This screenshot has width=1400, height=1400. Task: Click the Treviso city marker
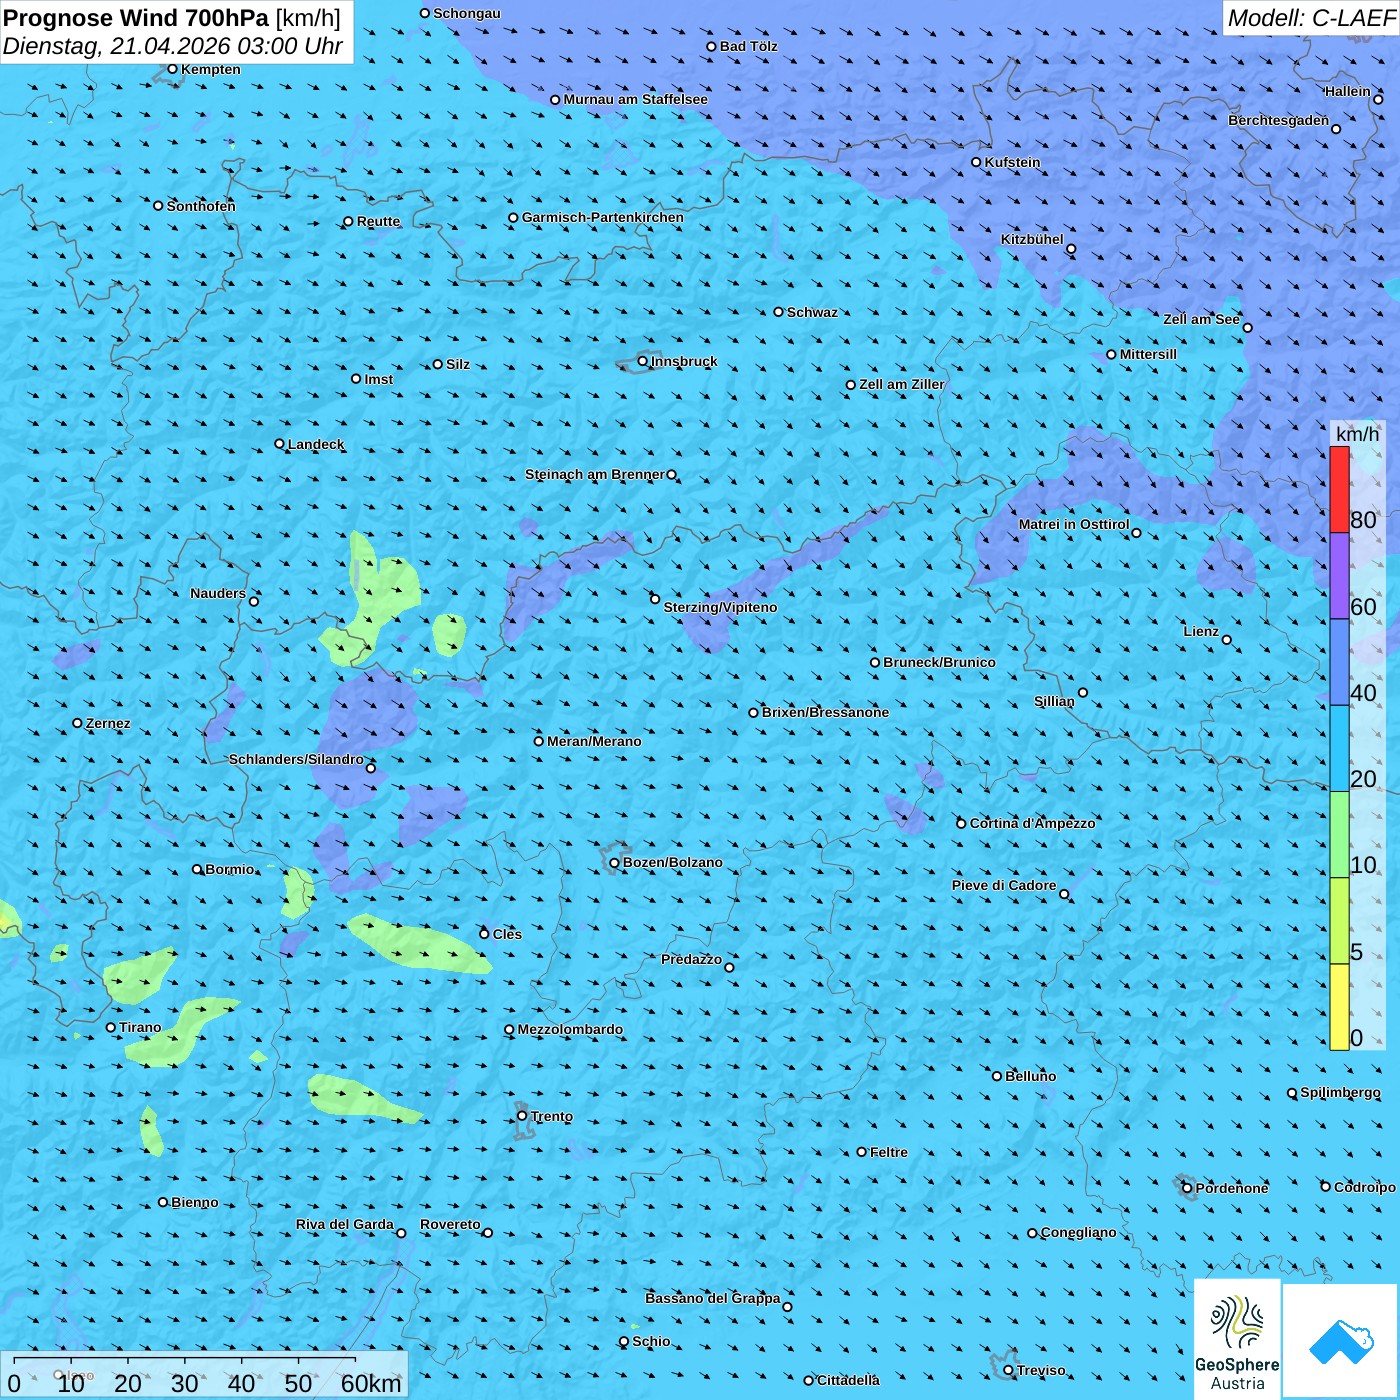point(1008,1370)
